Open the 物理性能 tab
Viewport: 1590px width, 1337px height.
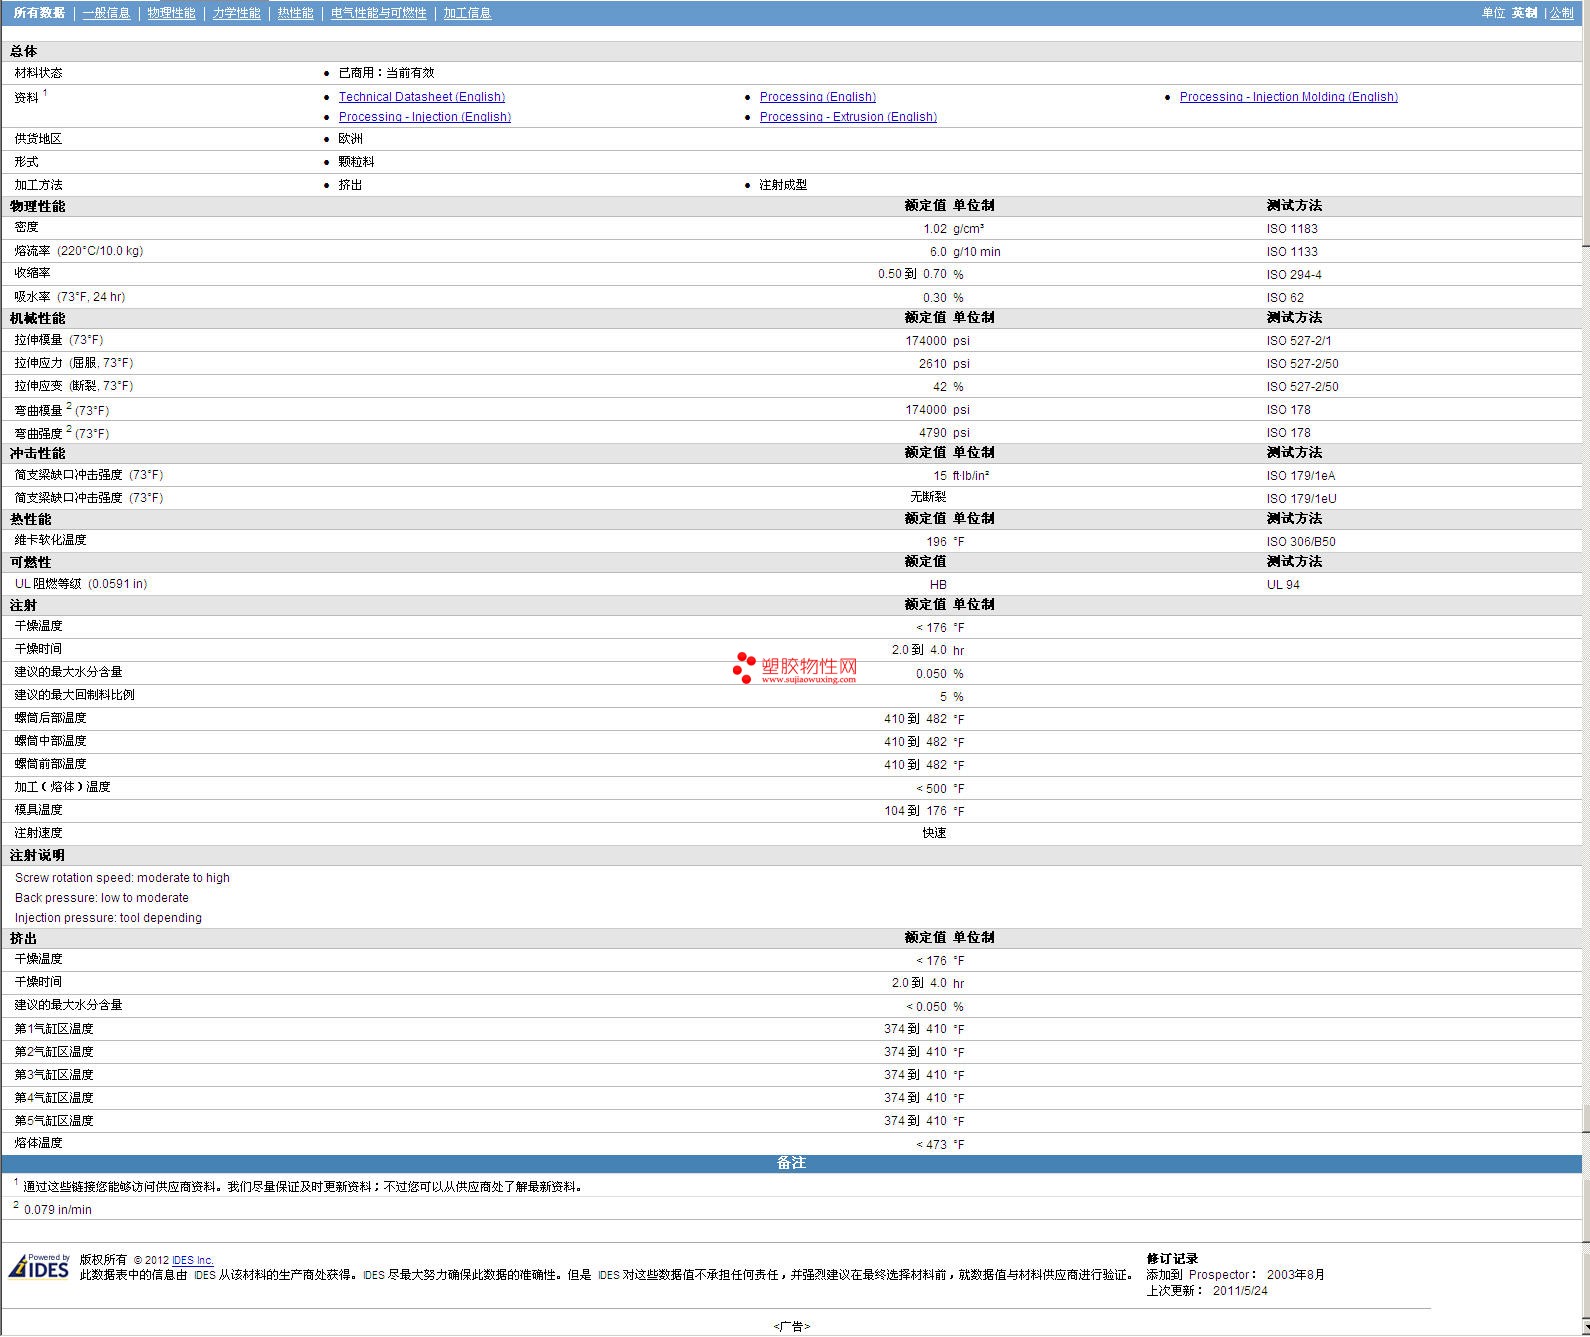pos(171,13)
